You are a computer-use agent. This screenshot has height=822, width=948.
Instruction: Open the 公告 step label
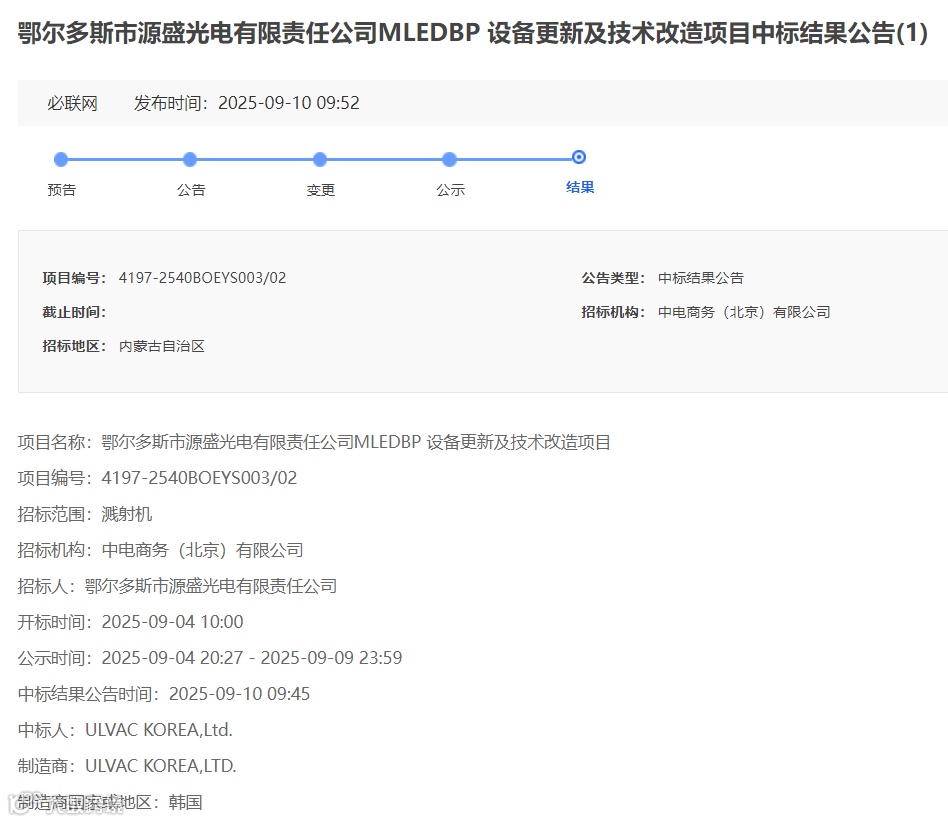click(191, 190)
